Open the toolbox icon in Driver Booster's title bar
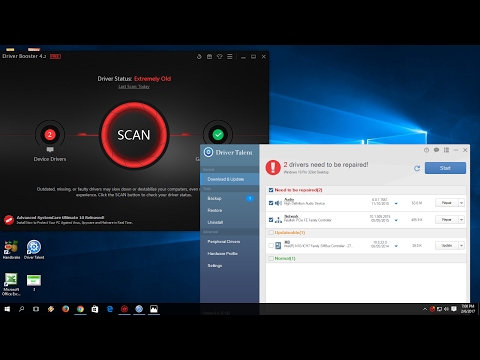The height and width of the screenshot is (360, 480). 209,57
